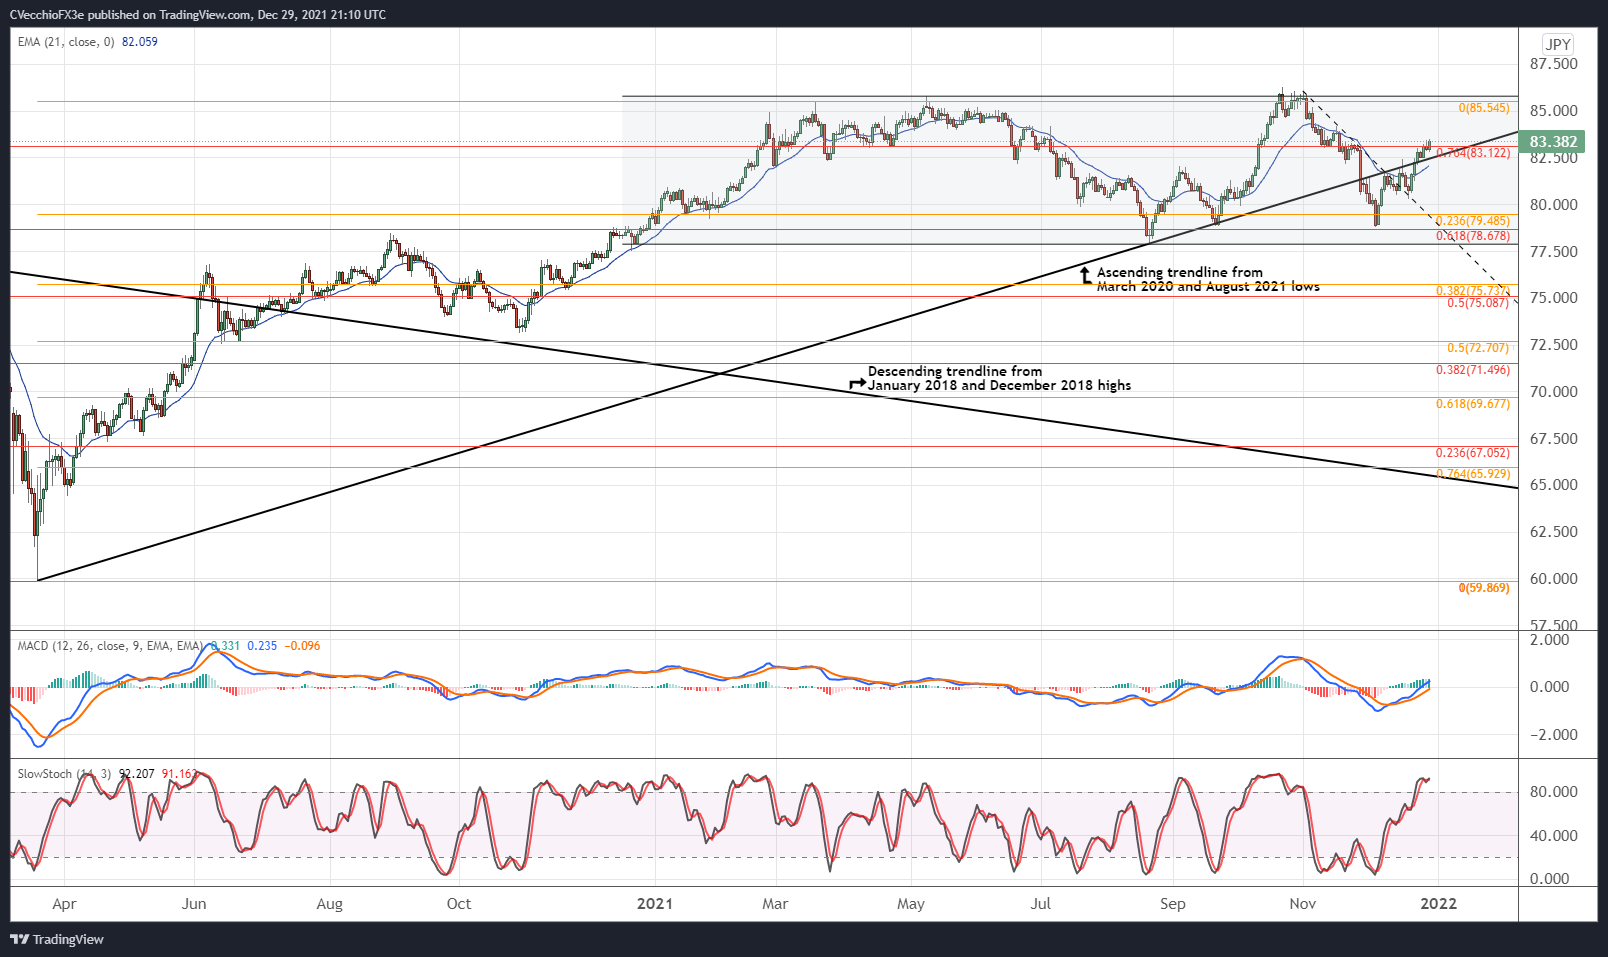Click the EMA value 82.059
The height and width of the screenshot is (957, 1608).
pos(140,42)
